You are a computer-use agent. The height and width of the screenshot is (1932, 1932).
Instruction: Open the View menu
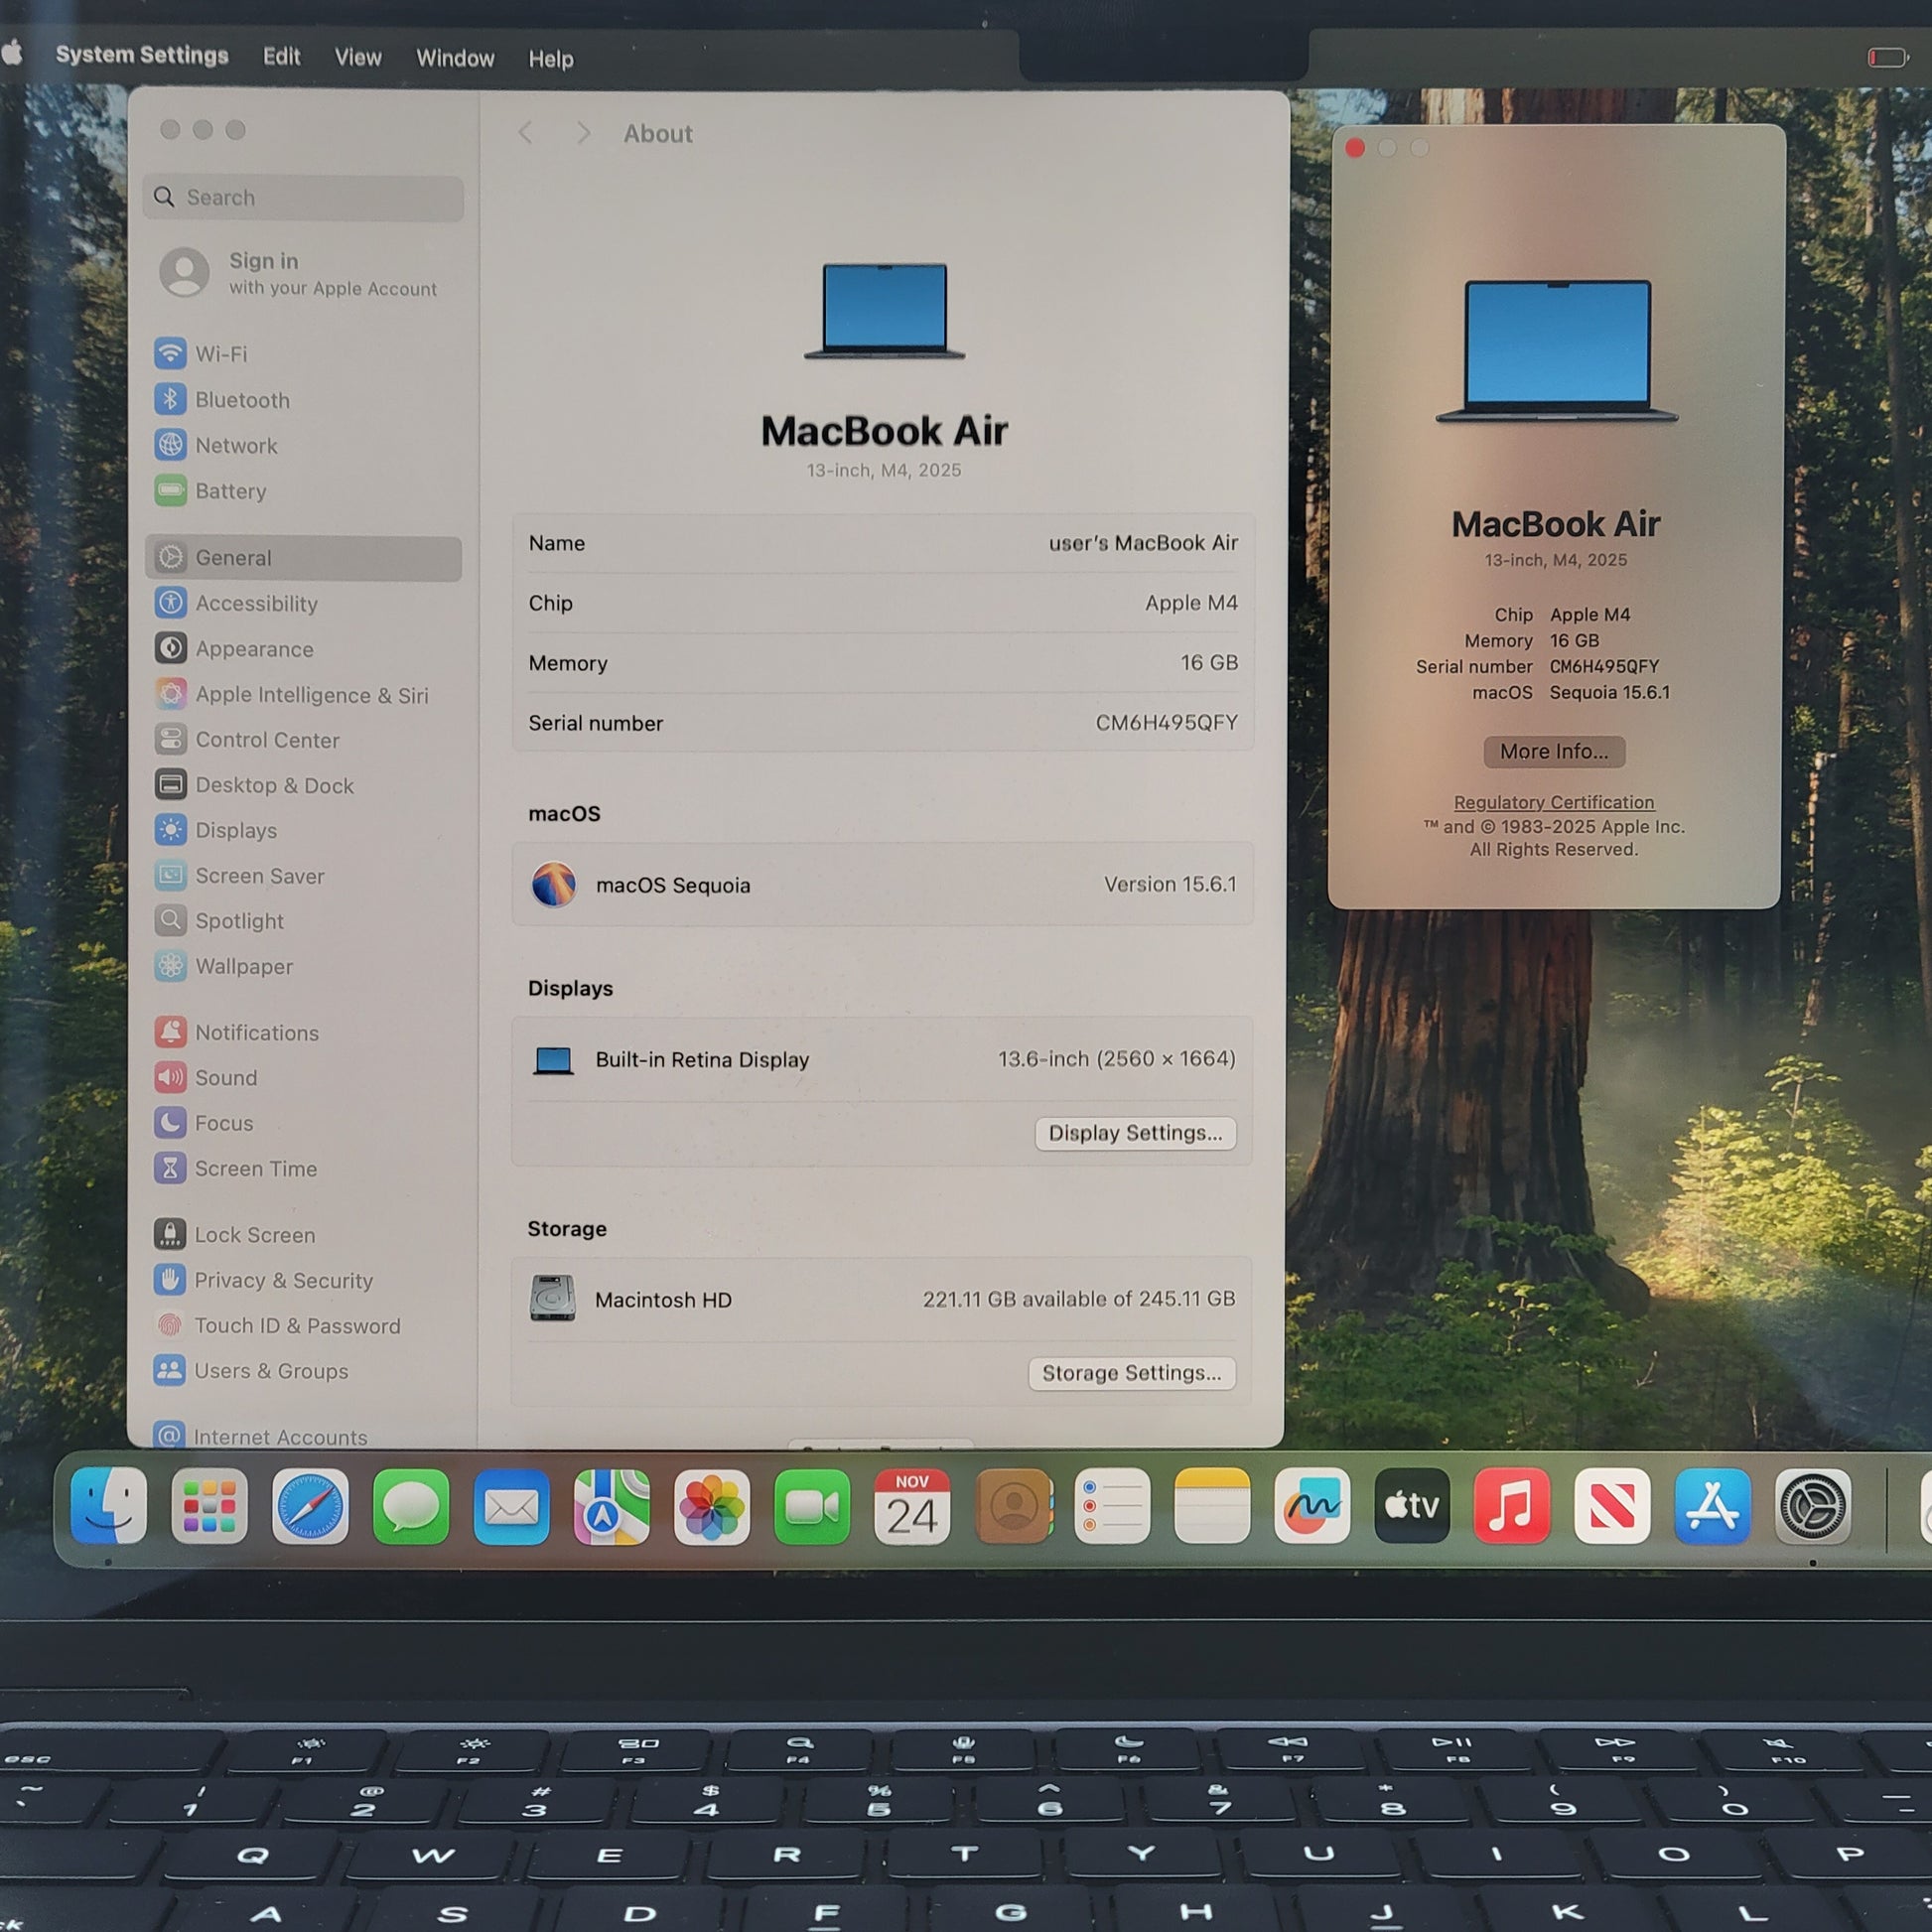[x=358, y=58]
